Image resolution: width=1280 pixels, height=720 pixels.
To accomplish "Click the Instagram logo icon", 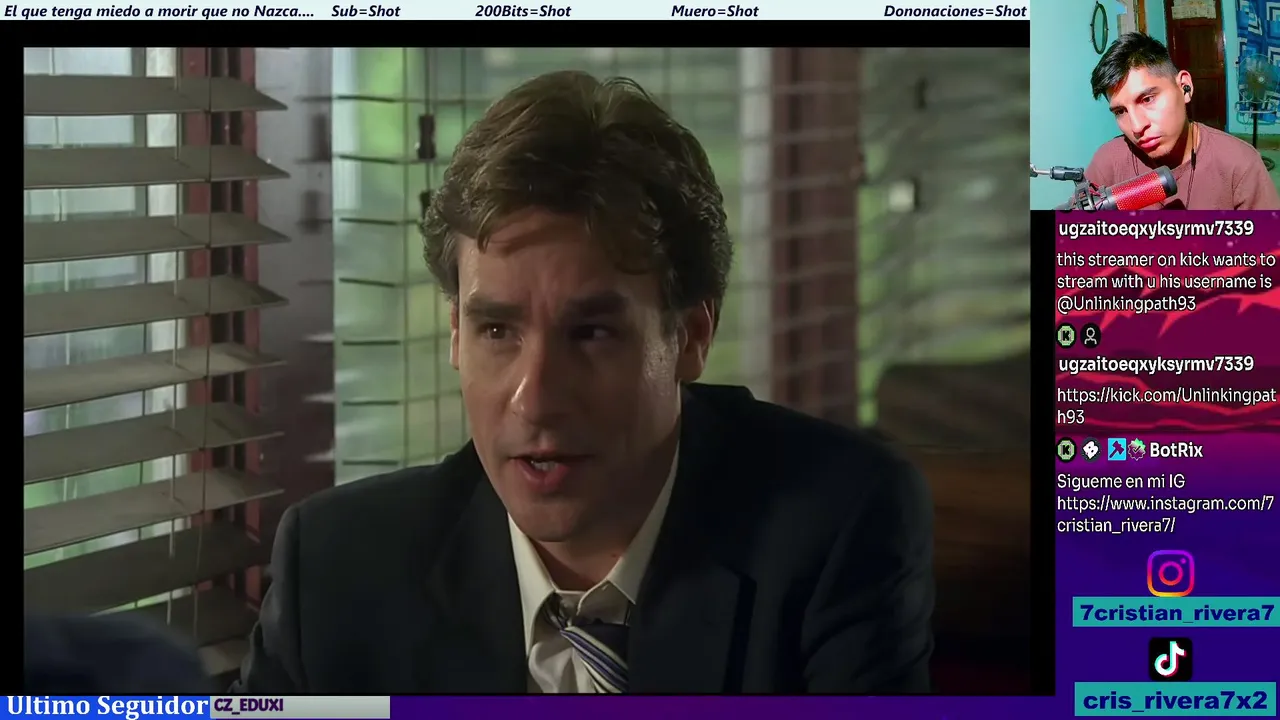I will (x=1170, y=574).
